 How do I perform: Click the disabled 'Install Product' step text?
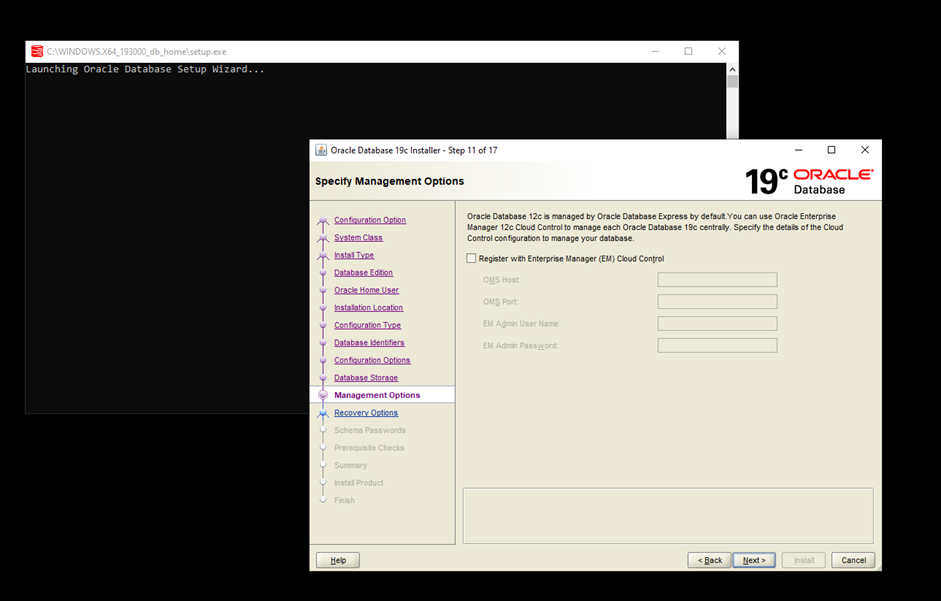click(359, 483)
